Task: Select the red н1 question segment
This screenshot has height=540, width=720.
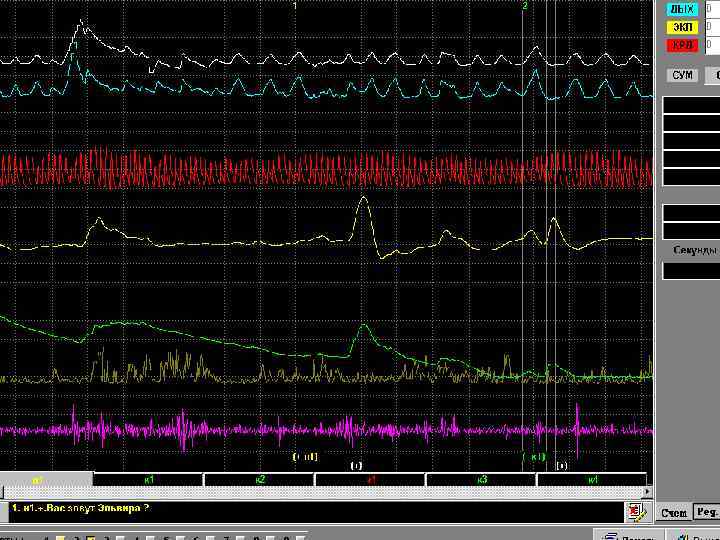Action: (371, 480)
